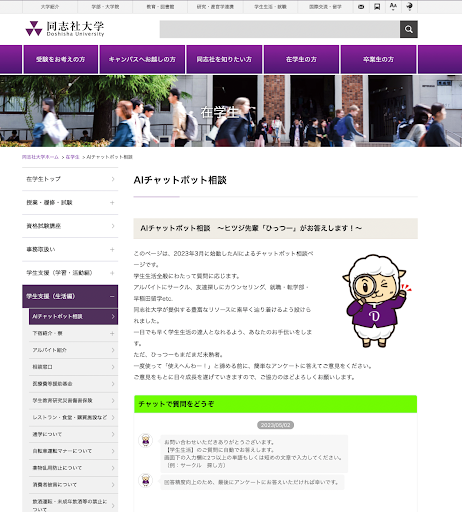Open the 研究・産官学連携 top menu

point(215,7)
